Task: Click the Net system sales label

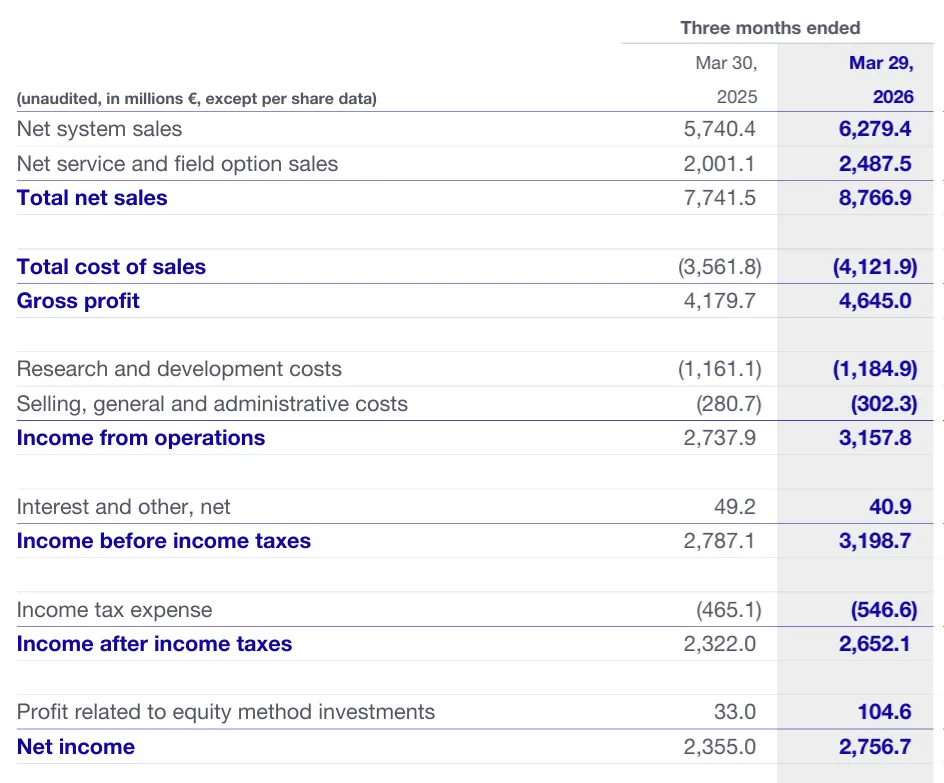Action: [x=99, y=129]
